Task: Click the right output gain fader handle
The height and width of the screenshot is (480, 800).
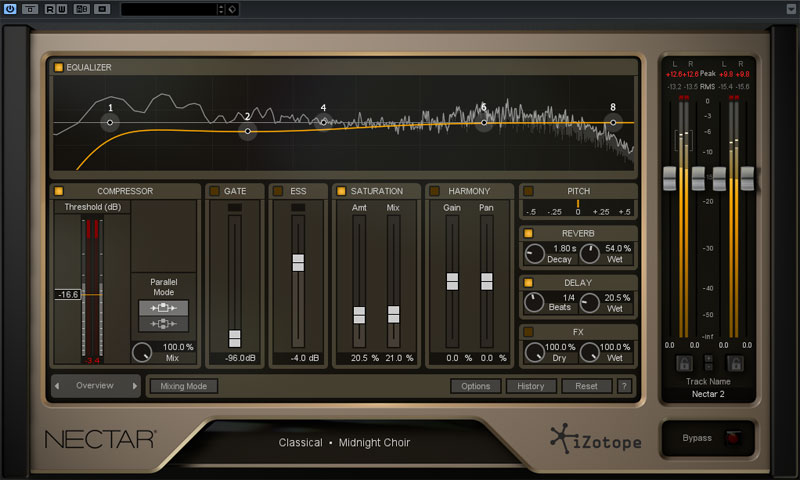Action: [747, 179]
